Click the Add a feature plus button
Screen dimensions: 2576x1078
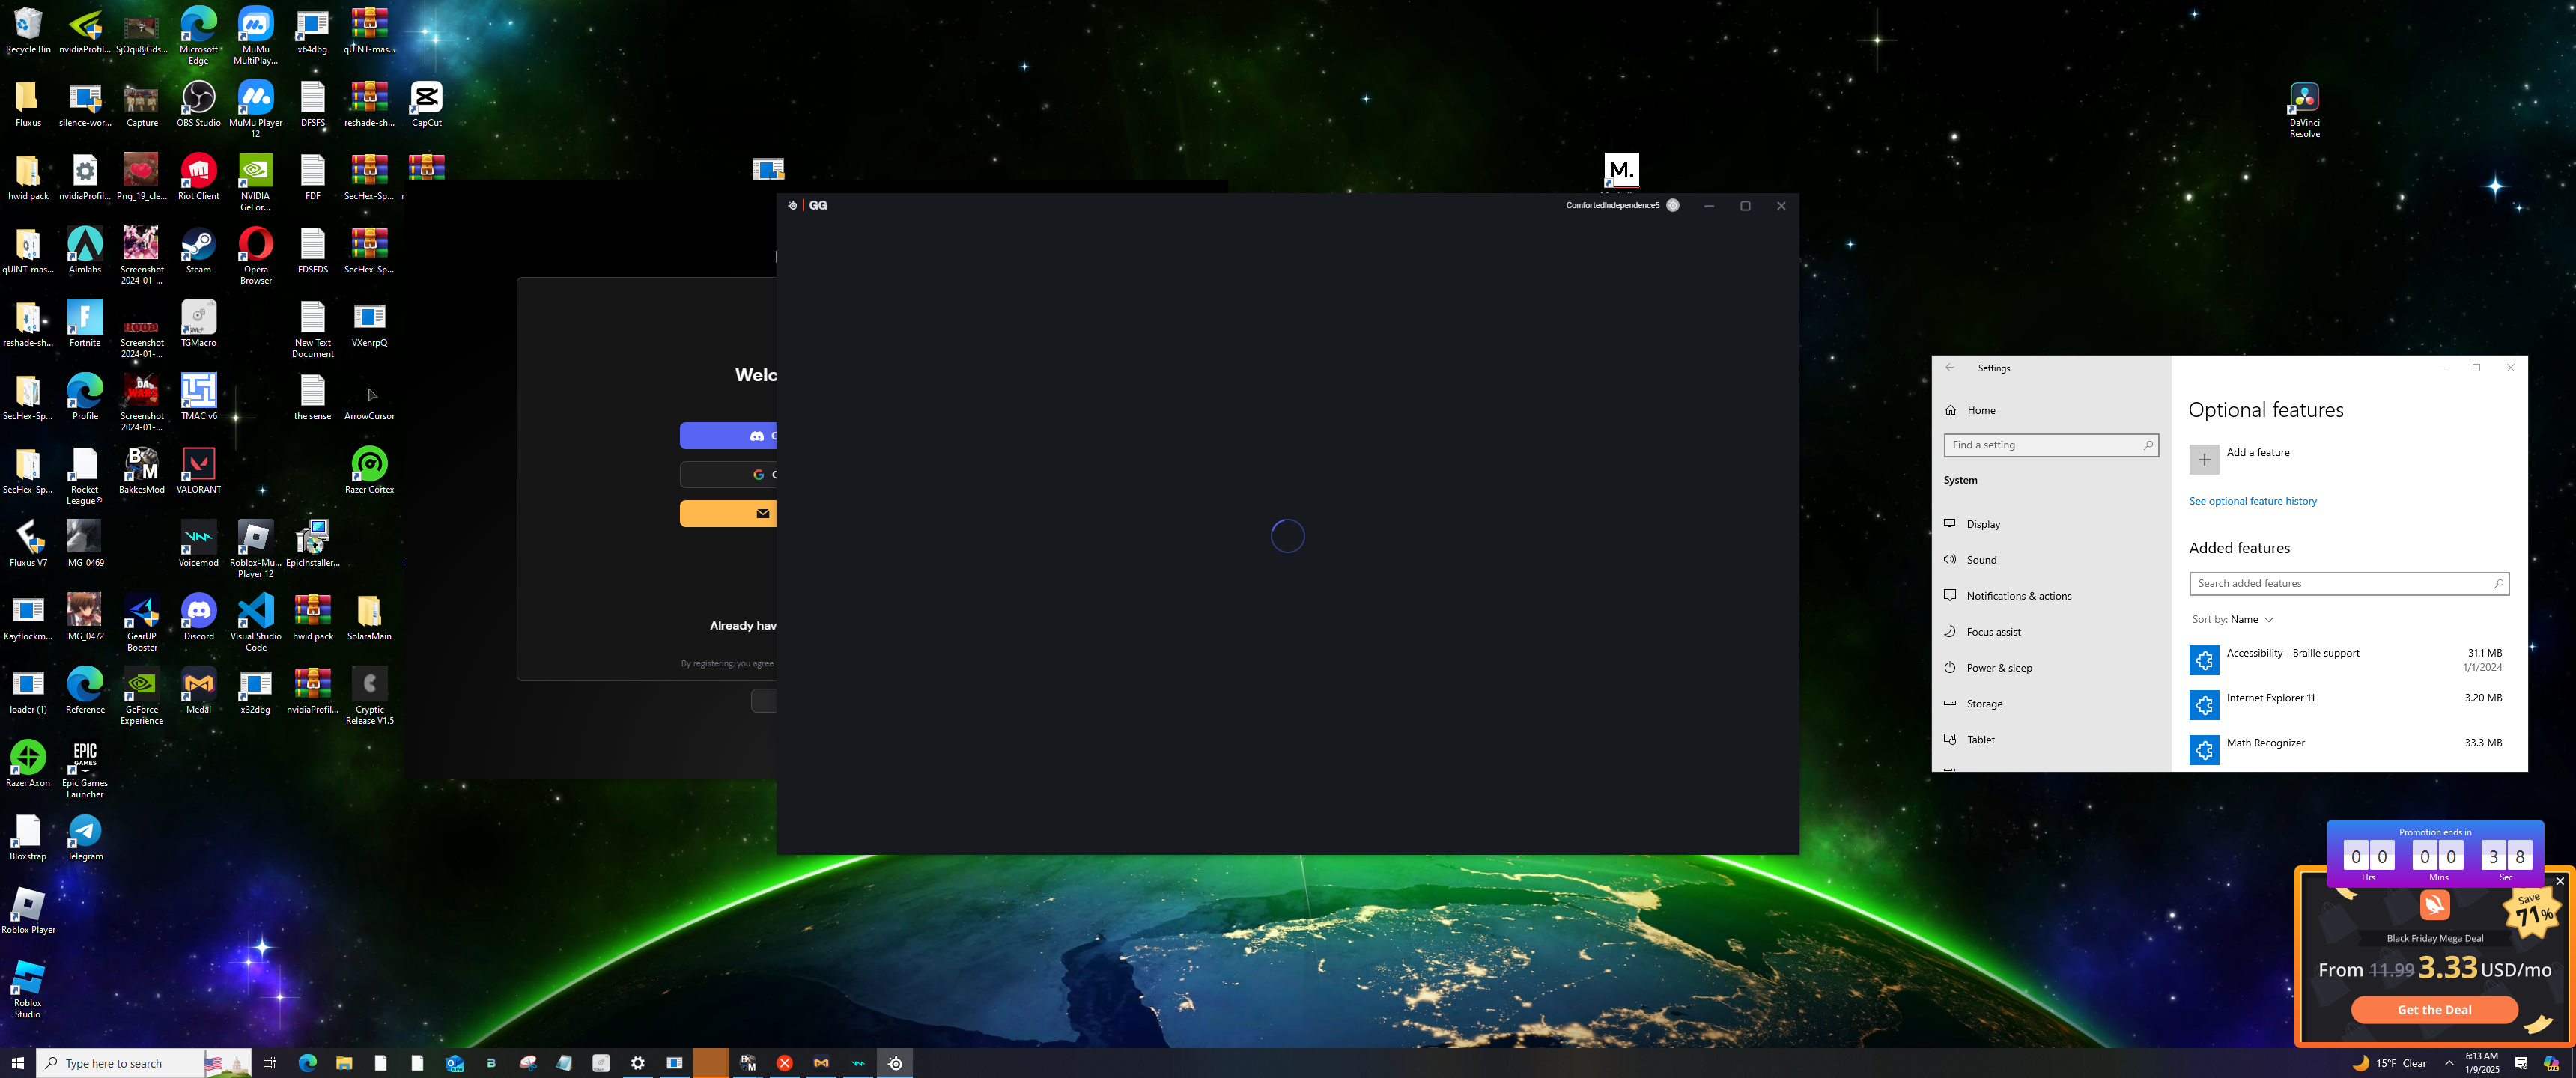2204,460
